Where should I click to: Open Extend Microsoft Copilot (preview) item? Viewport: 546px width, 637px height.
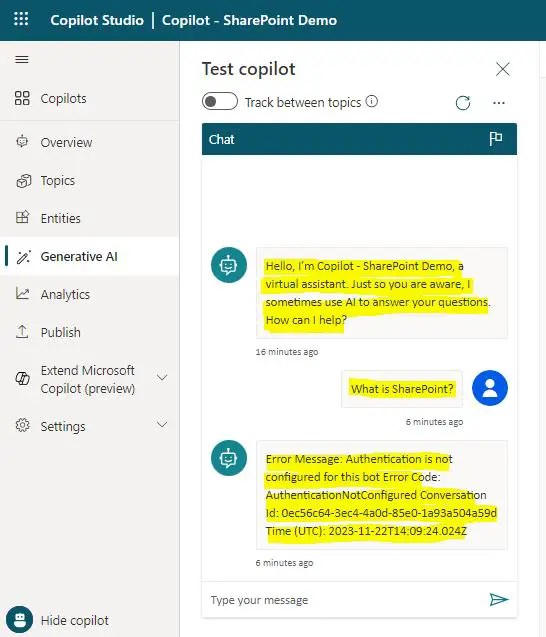pyautogui.click(x=89, y=379)
